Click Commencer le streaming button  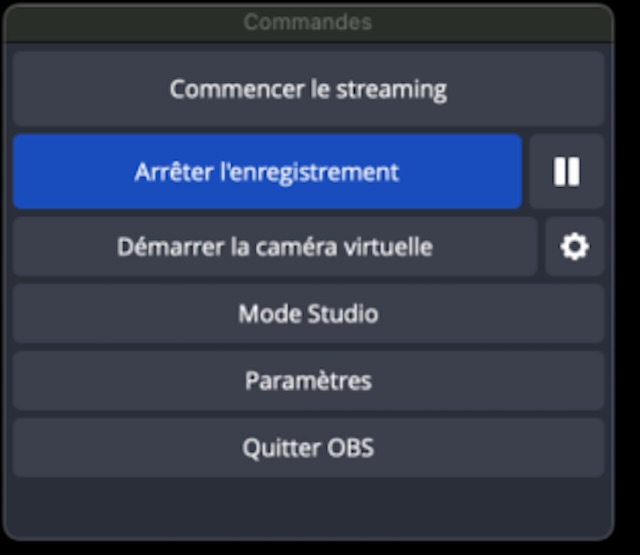[x=308, y=89]
